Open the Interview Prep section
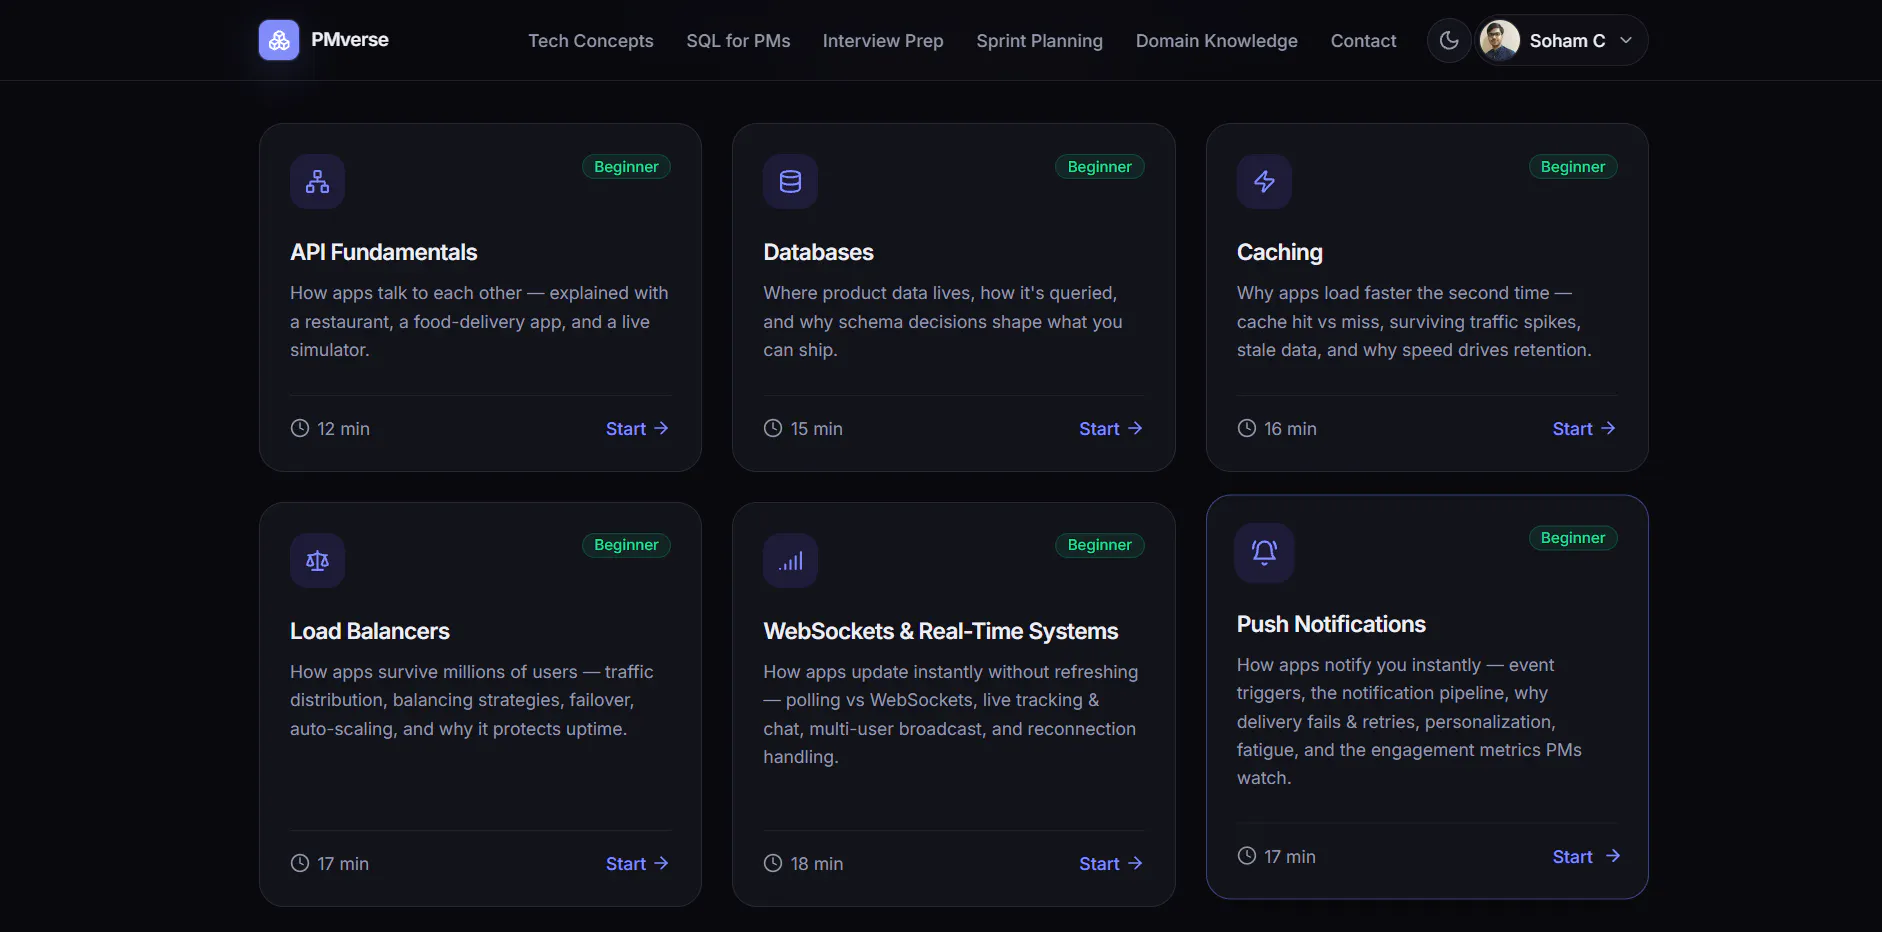 [x=883, y=41]
